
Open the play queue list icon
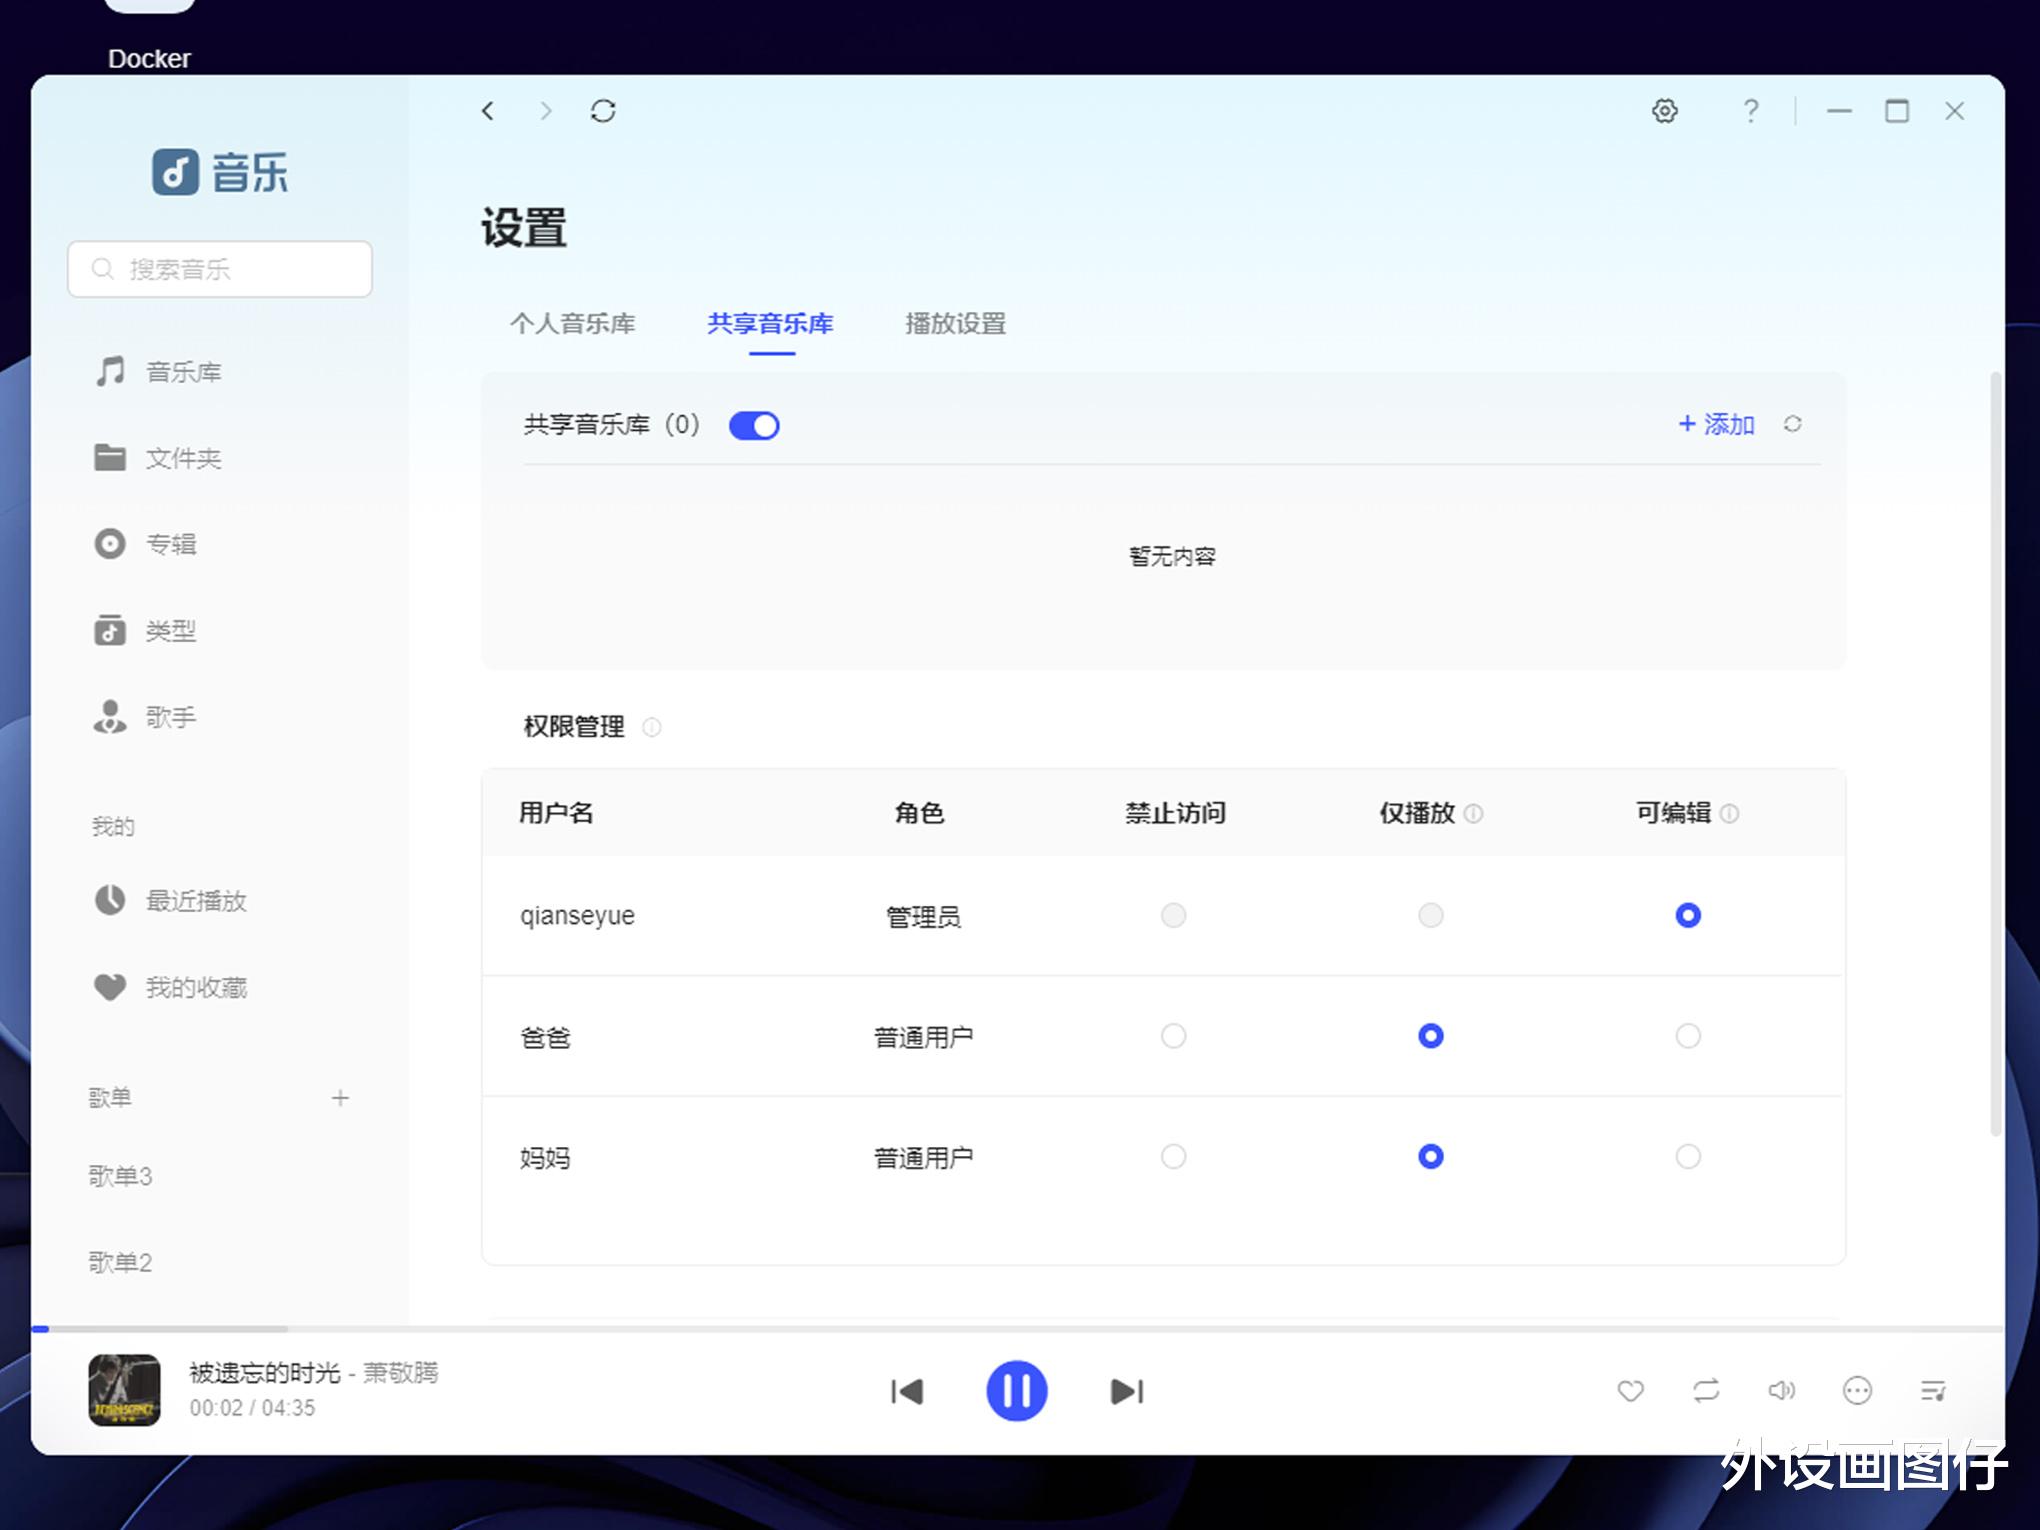click(x=1933, y=1391)
